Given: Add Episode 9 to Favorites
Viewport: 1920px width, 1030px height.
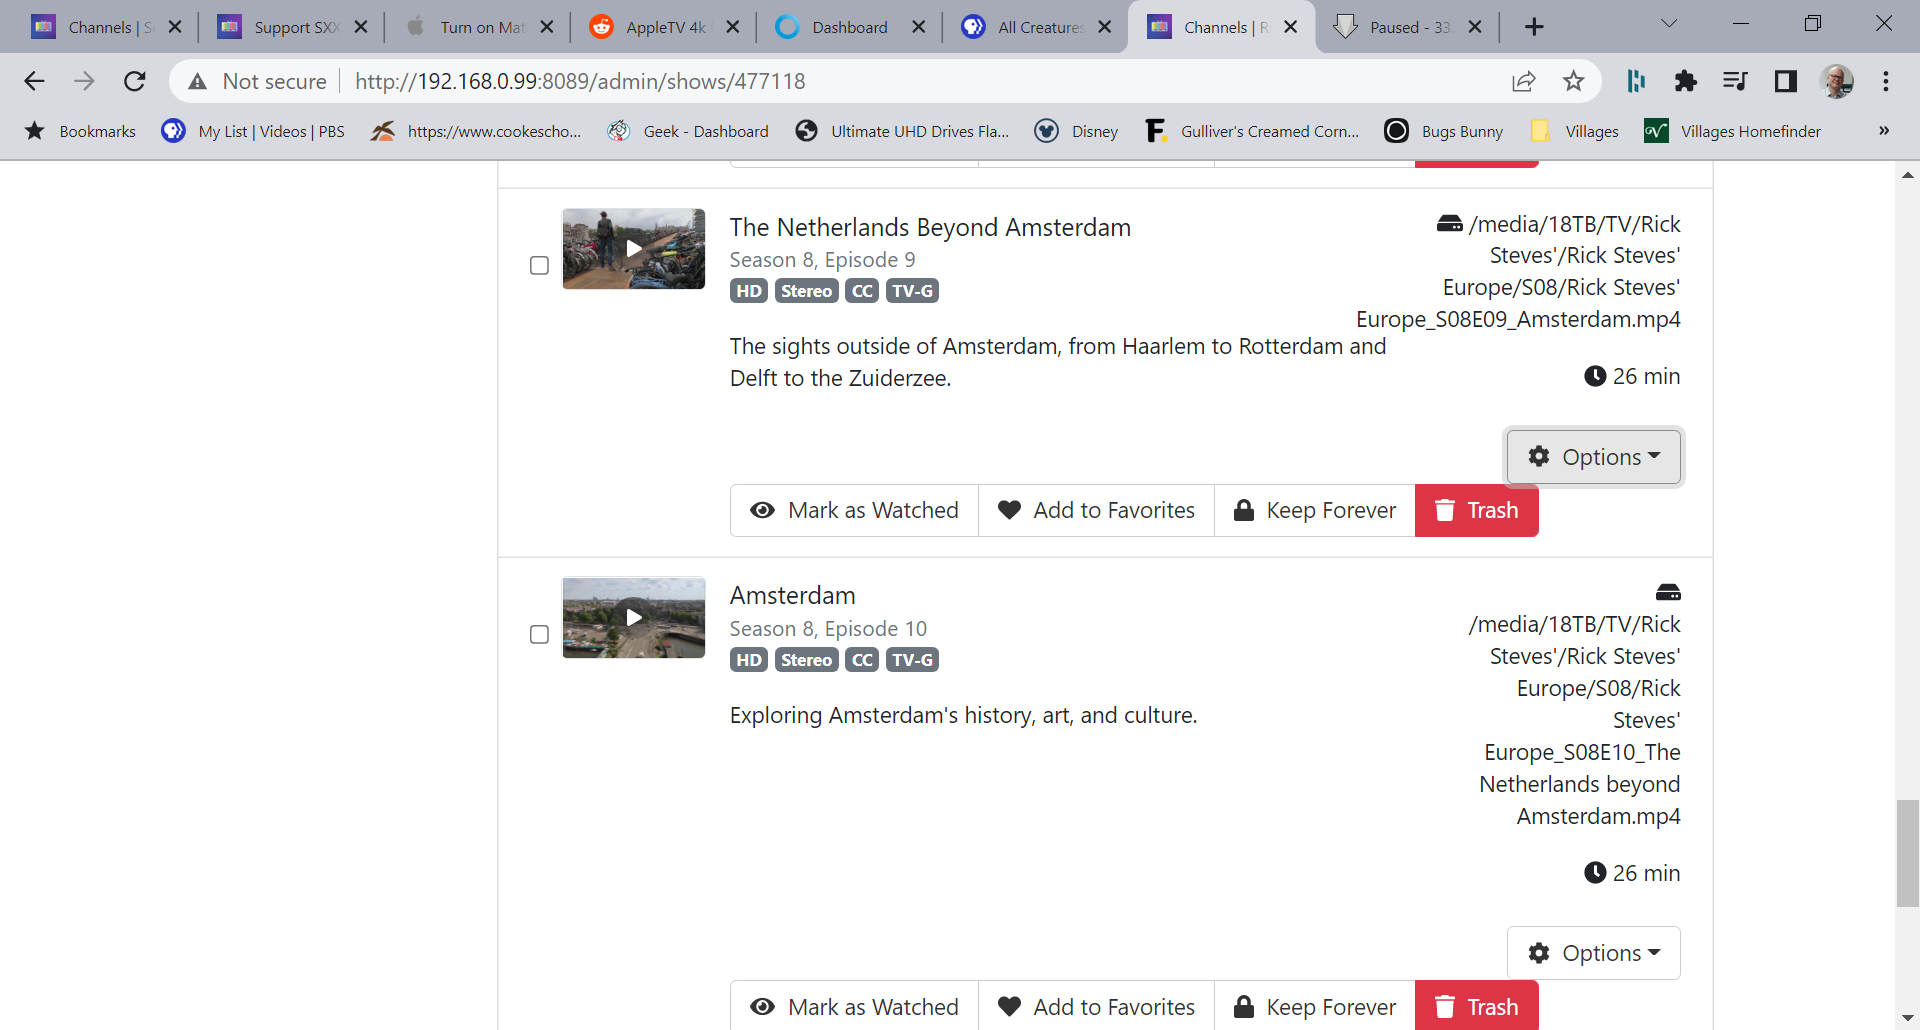Looking at the screenshot, I should pyautogui.click(x=1096, y=510).
